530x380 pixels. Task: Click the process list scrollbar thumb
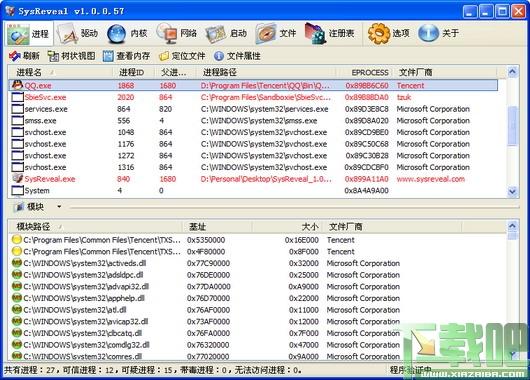[x=513, y=126]
